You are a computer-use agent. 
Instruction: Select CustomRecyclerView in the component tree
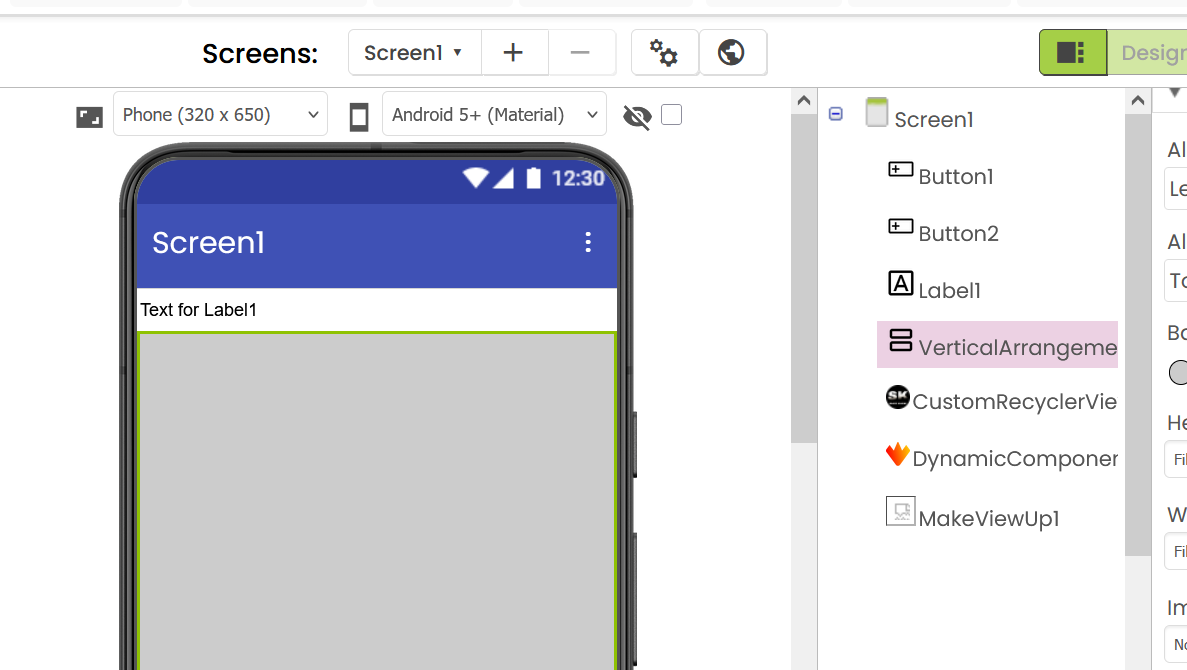[x=1014, y=402]
